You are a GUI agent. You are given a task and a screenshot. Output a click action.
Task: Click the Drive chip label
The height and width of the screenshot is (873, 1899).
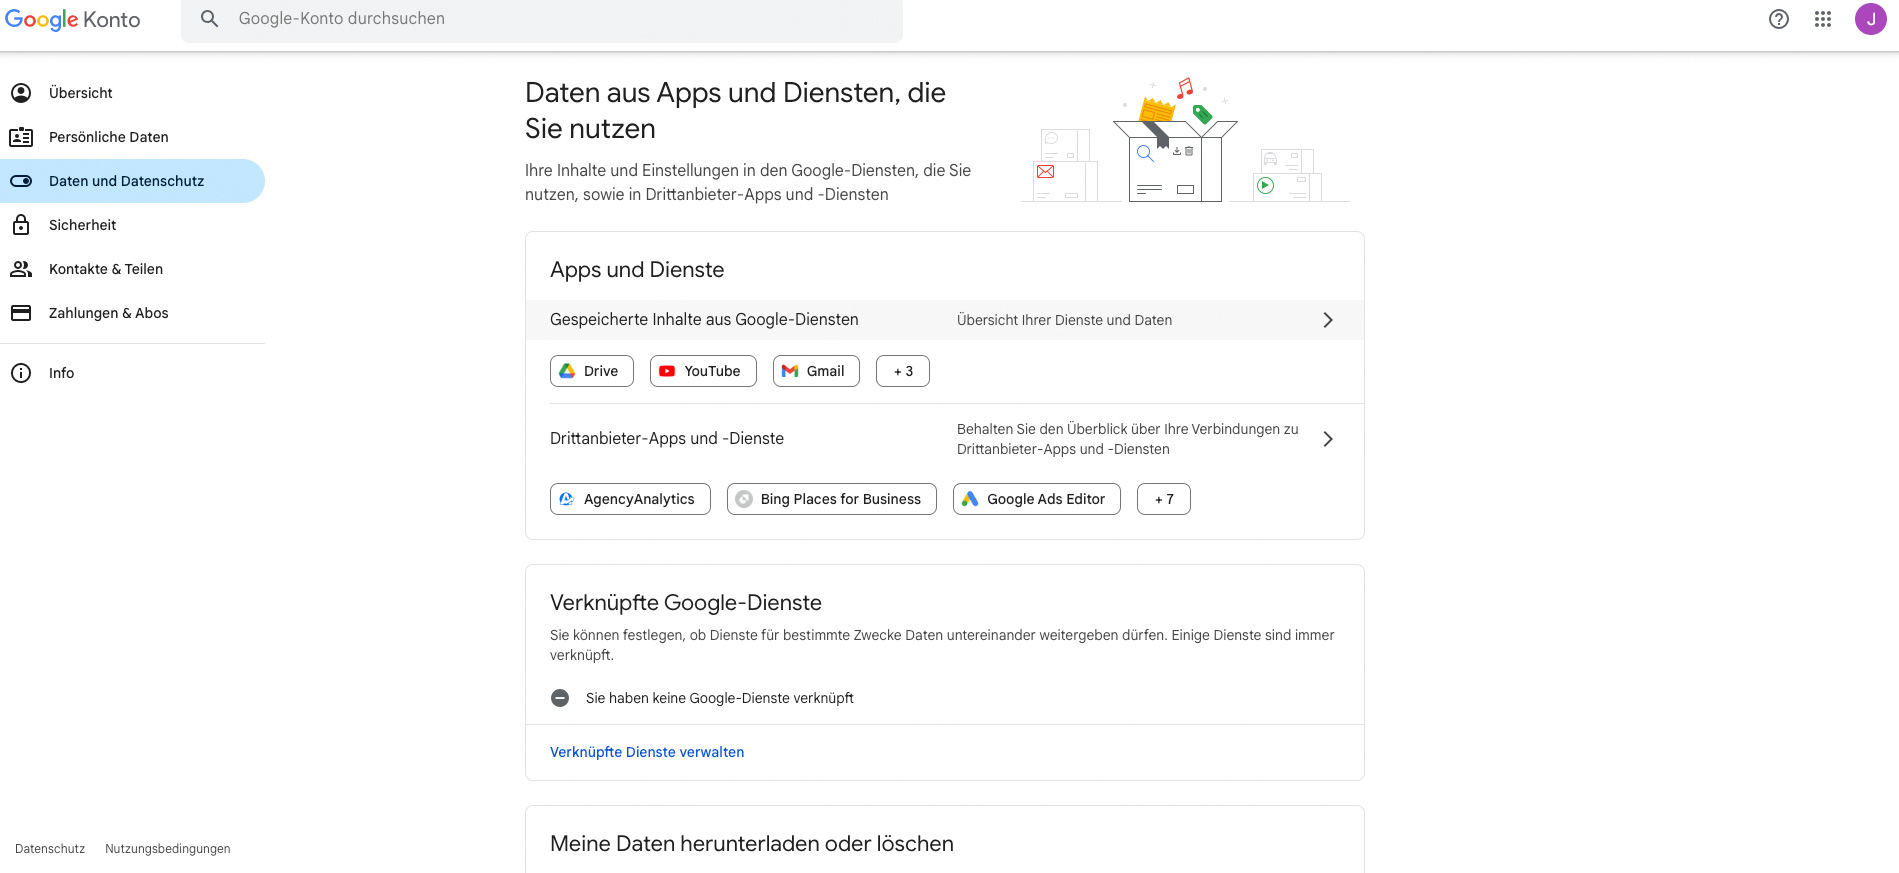coord(601,371)
